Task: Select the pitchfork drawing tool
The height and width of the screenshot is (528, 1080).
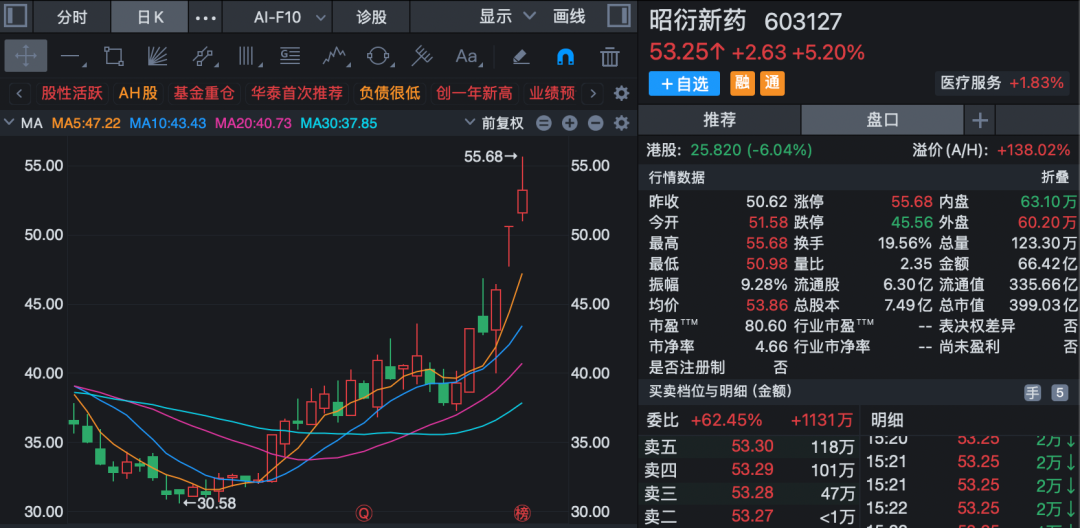Action: 422,56
